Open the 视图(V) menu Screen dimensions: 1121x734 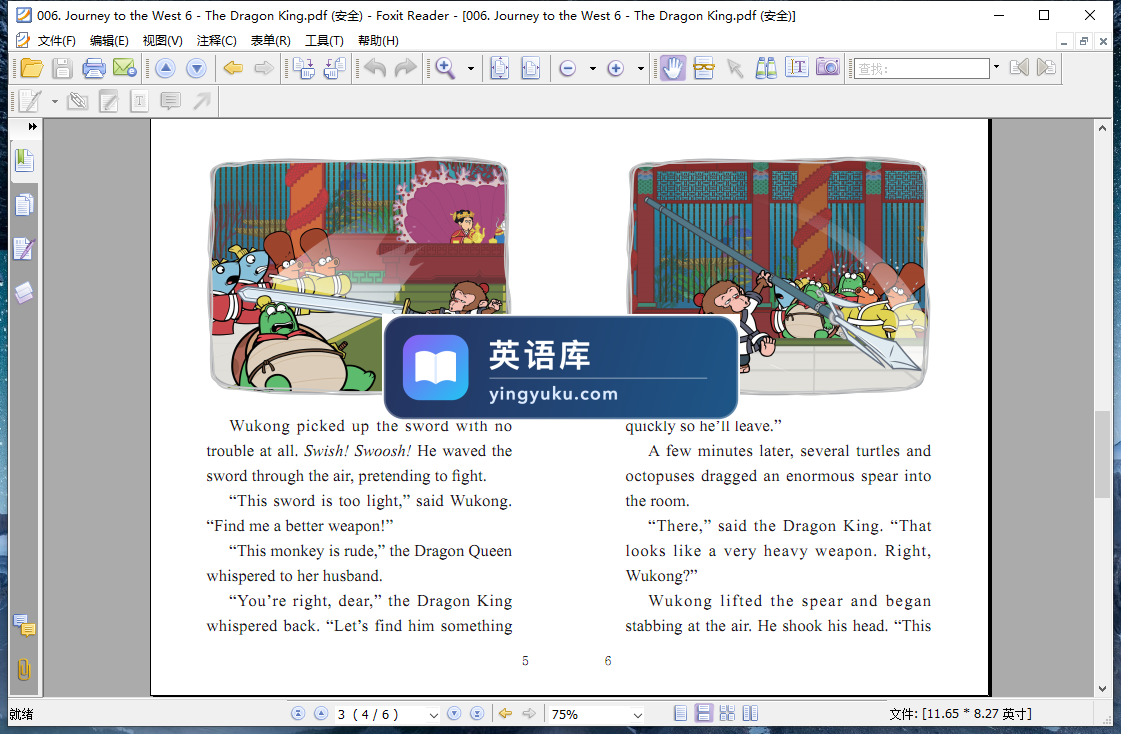pos(162,41)
